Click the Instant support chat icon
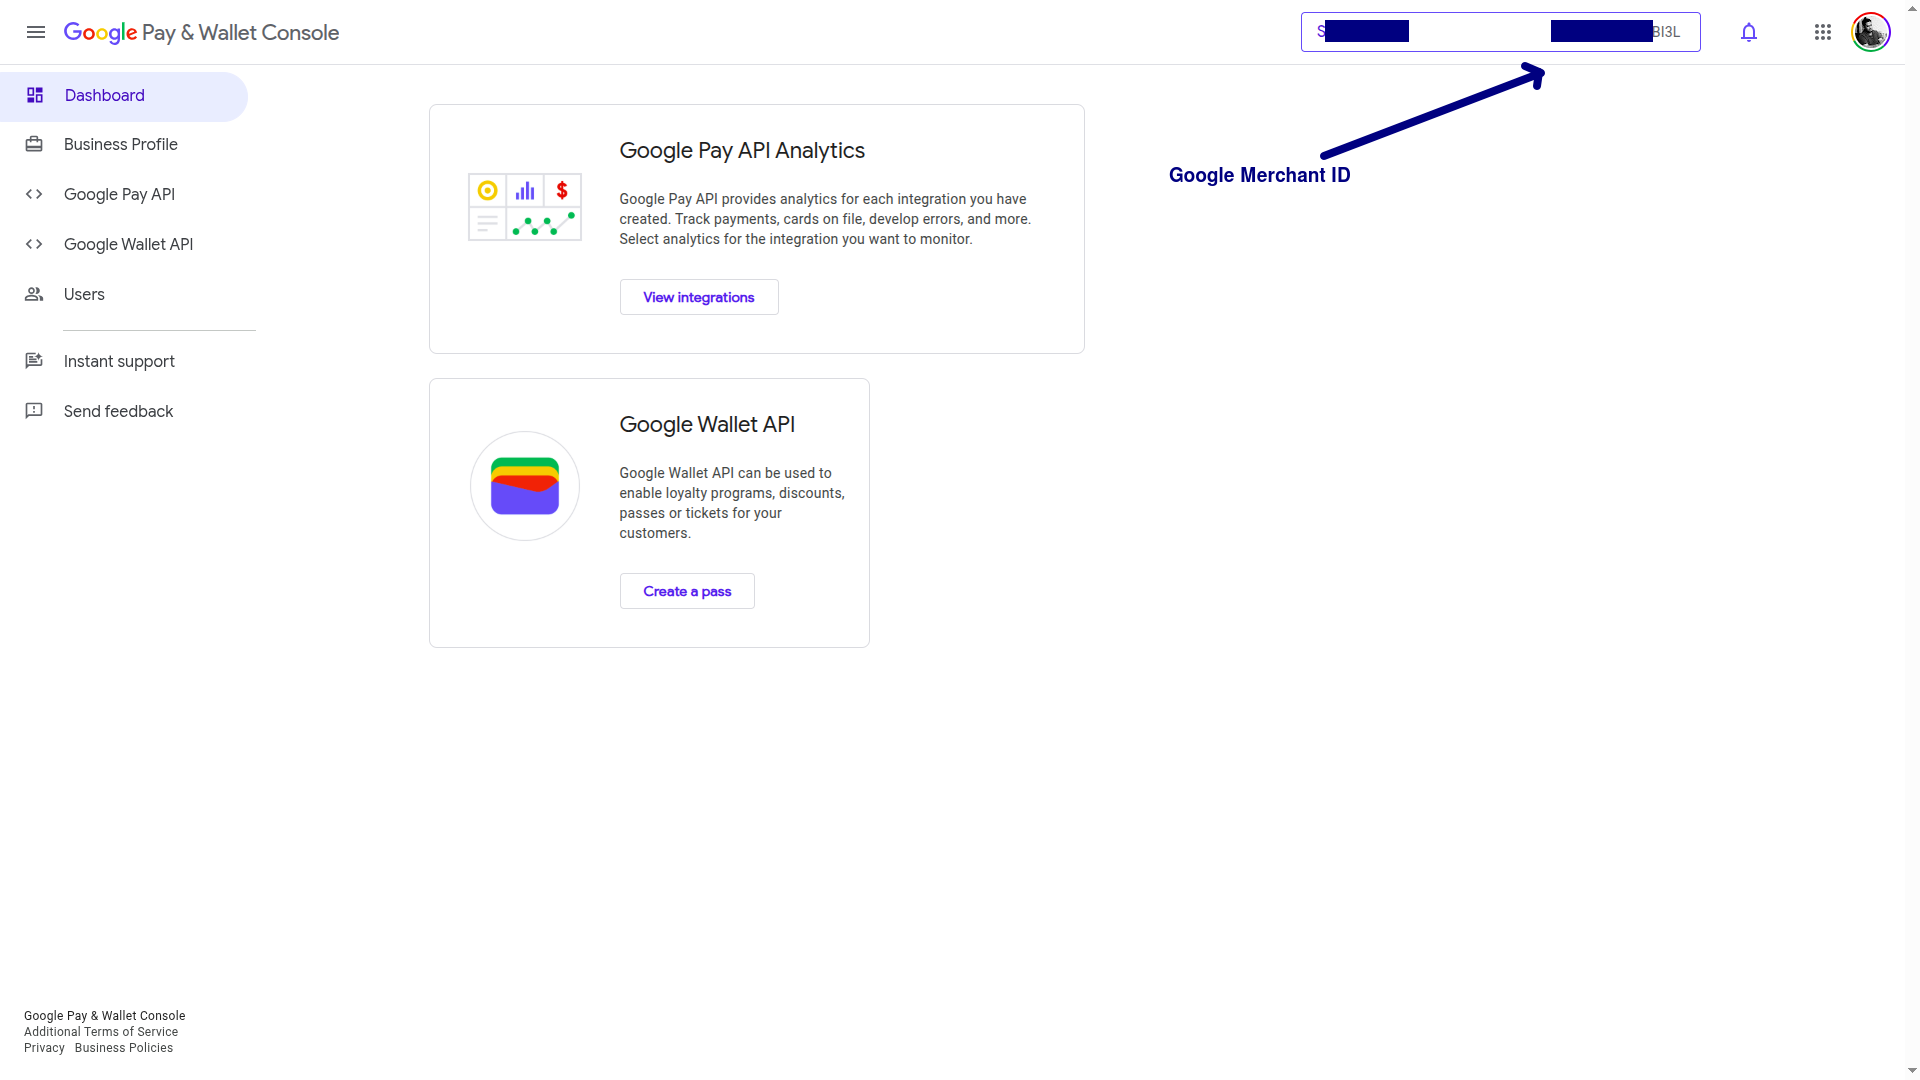Image resolution: width=1920 pixels, height=1080 pixels. 34,361
